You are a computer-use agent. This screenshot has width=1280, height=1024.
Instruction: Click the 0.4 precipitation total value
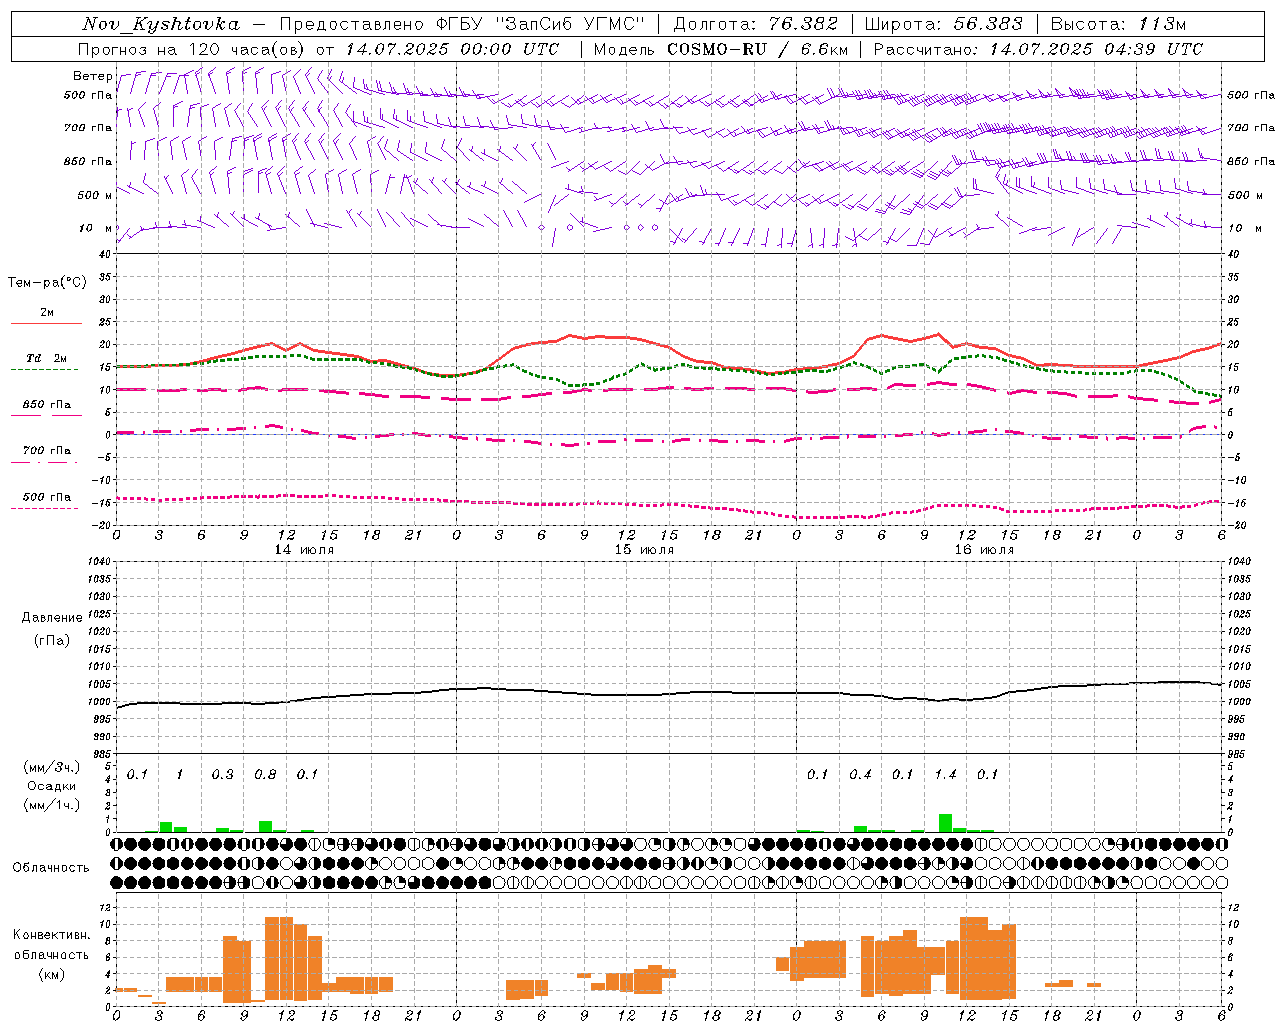860,774
